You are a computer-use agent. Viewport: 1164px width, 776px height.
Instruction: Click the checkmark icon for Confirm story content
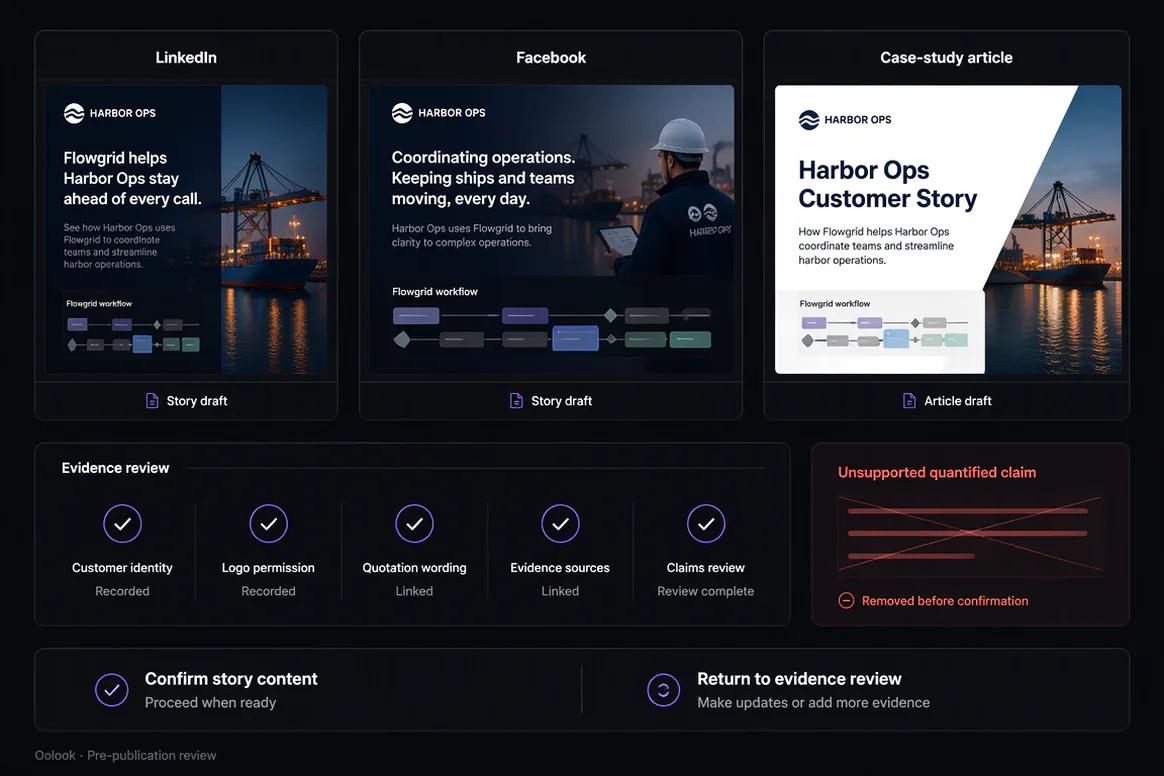click(111, 690)
